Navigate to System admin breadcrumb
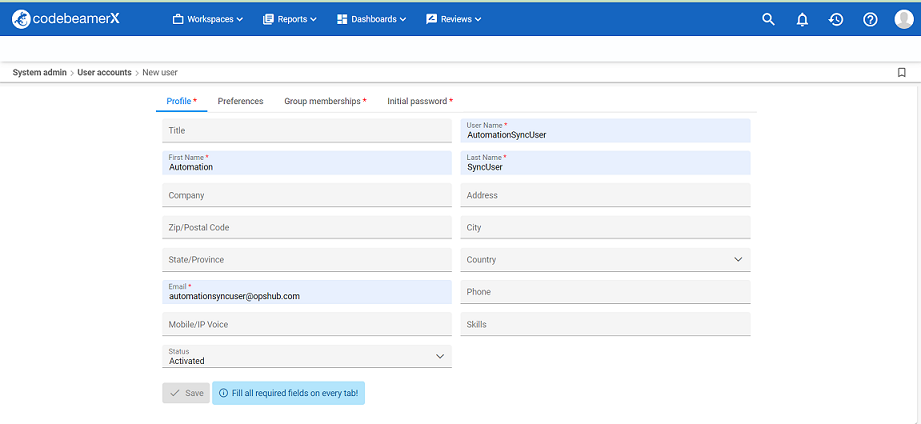The image size is (921, 424). point(40,73)
